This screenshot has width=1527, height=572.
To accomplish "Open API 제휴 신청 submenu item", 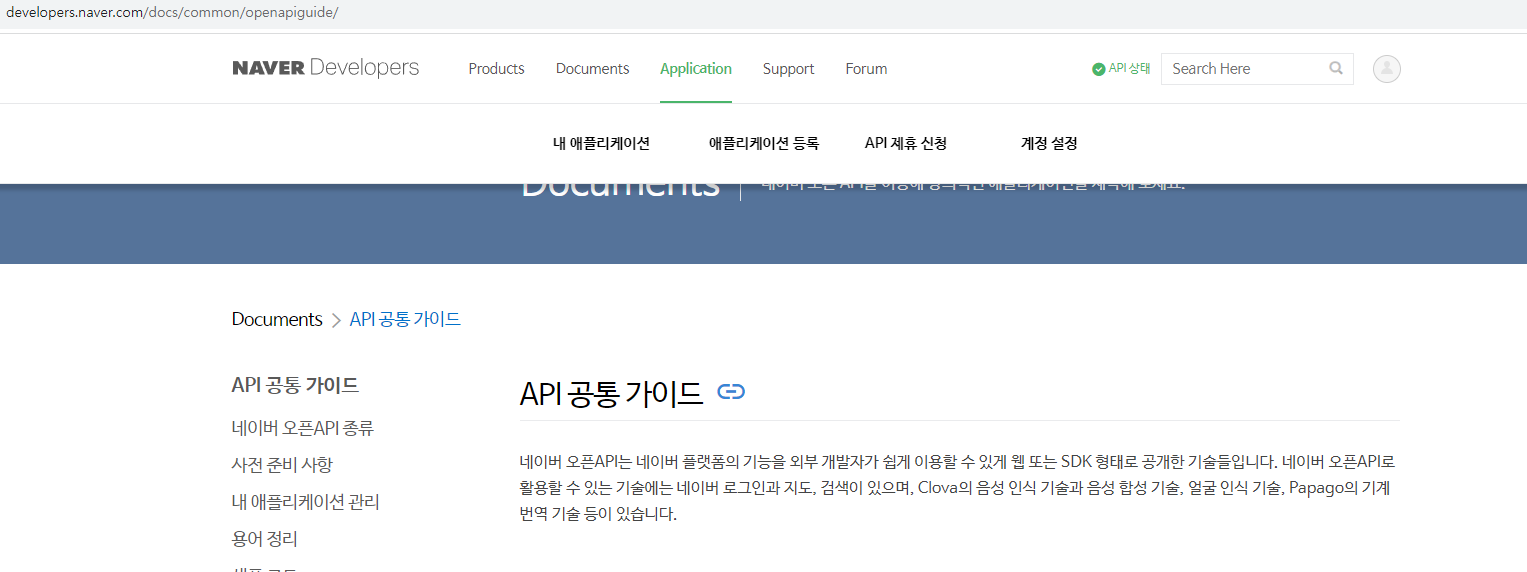I will 906,143.
